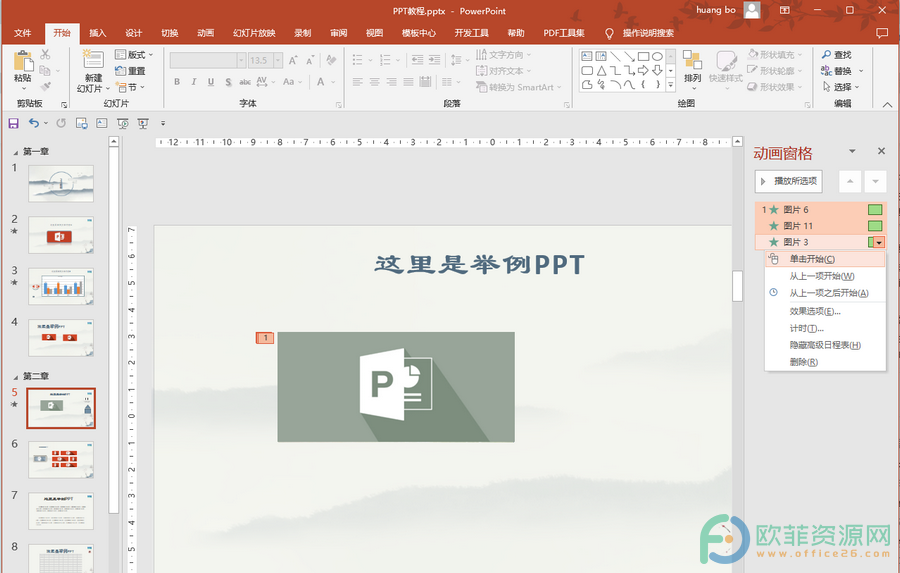Increase font size with larger A icon
Screen dimensions: 900x573
pos(293,60)
